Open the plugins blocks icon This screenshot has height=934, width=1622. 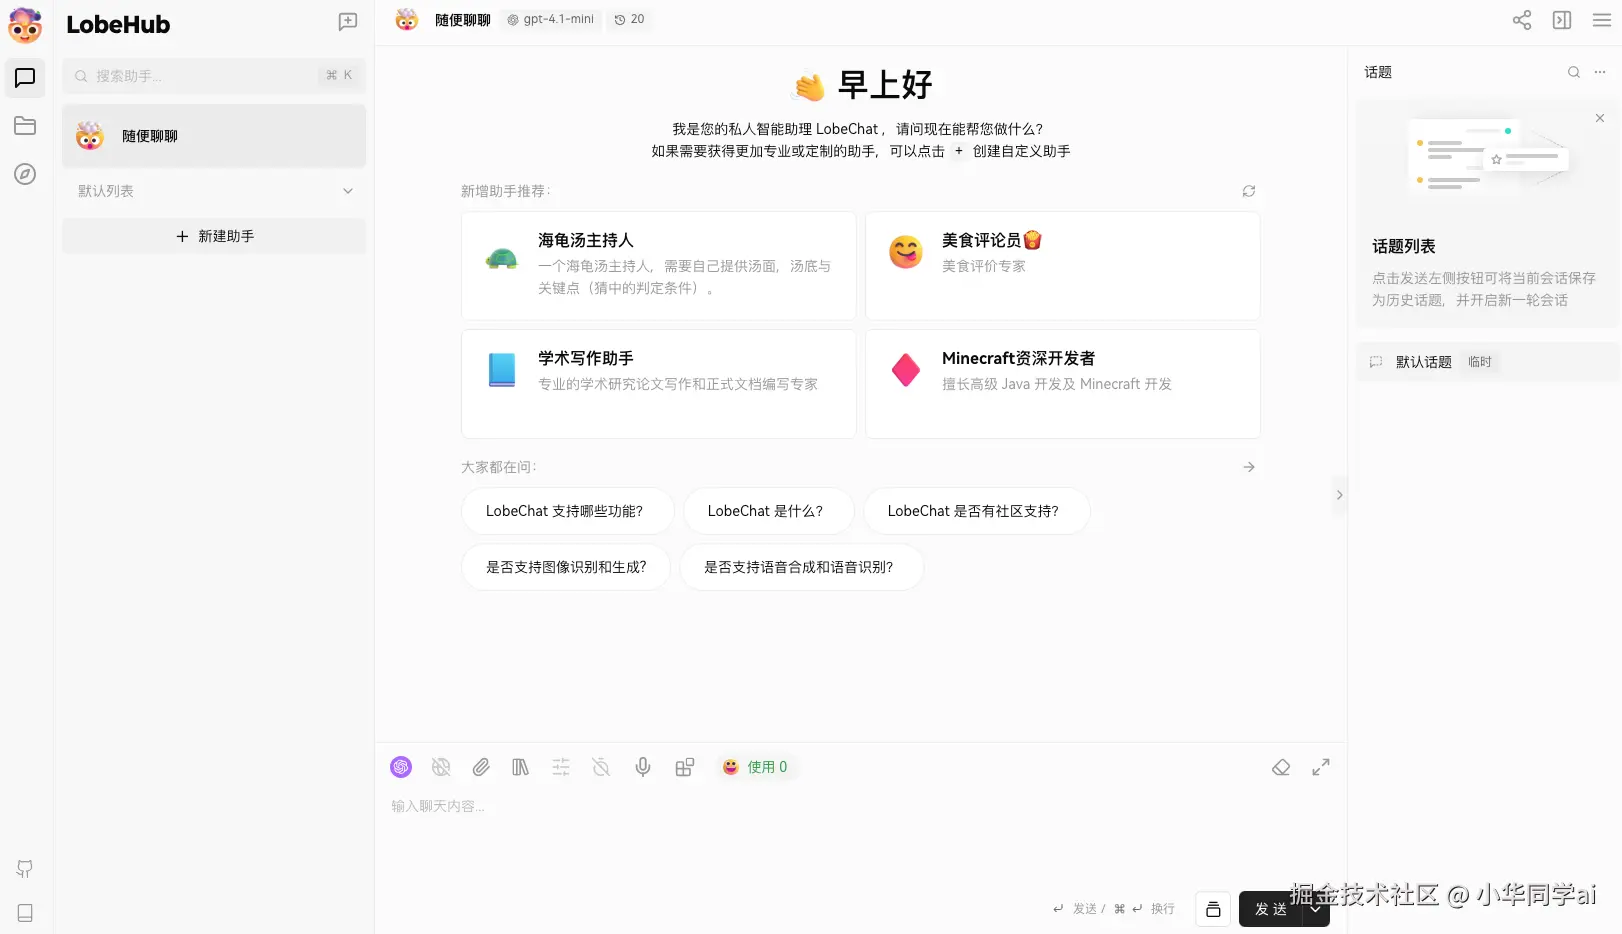point(685,767)
